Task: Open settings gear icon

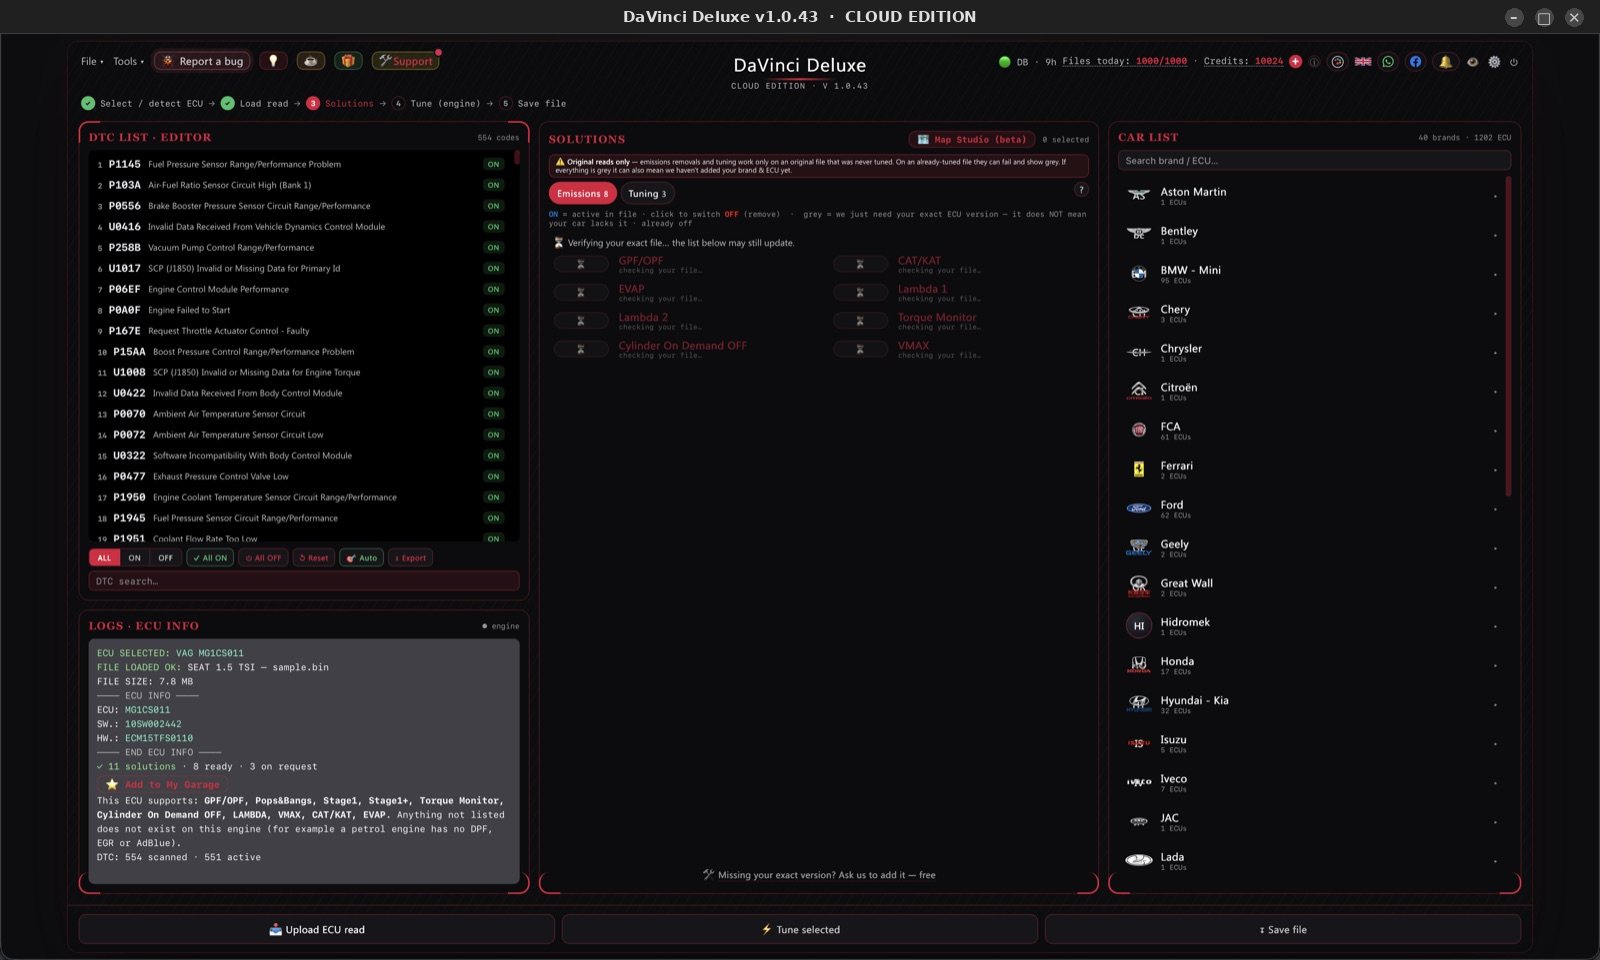Action: tap(1494, 62)
